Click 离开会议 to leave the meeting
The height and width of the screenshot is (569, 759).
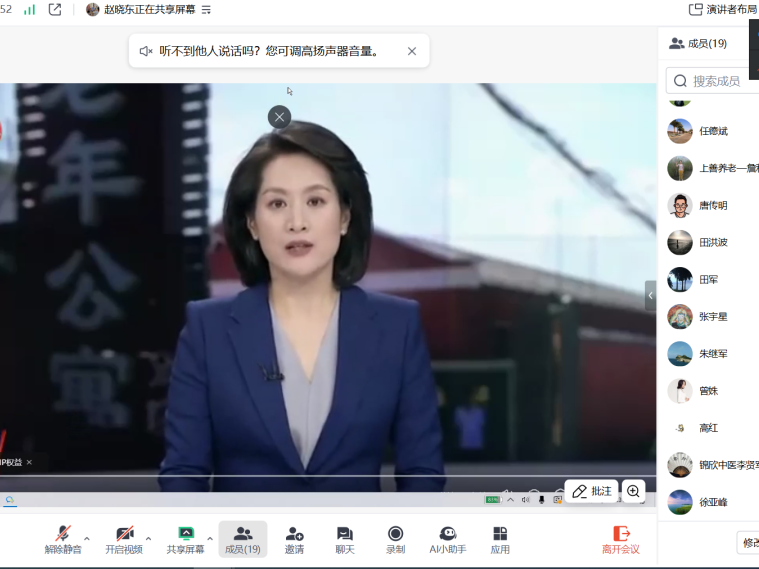pyautogui.click(x=621, y=539)
